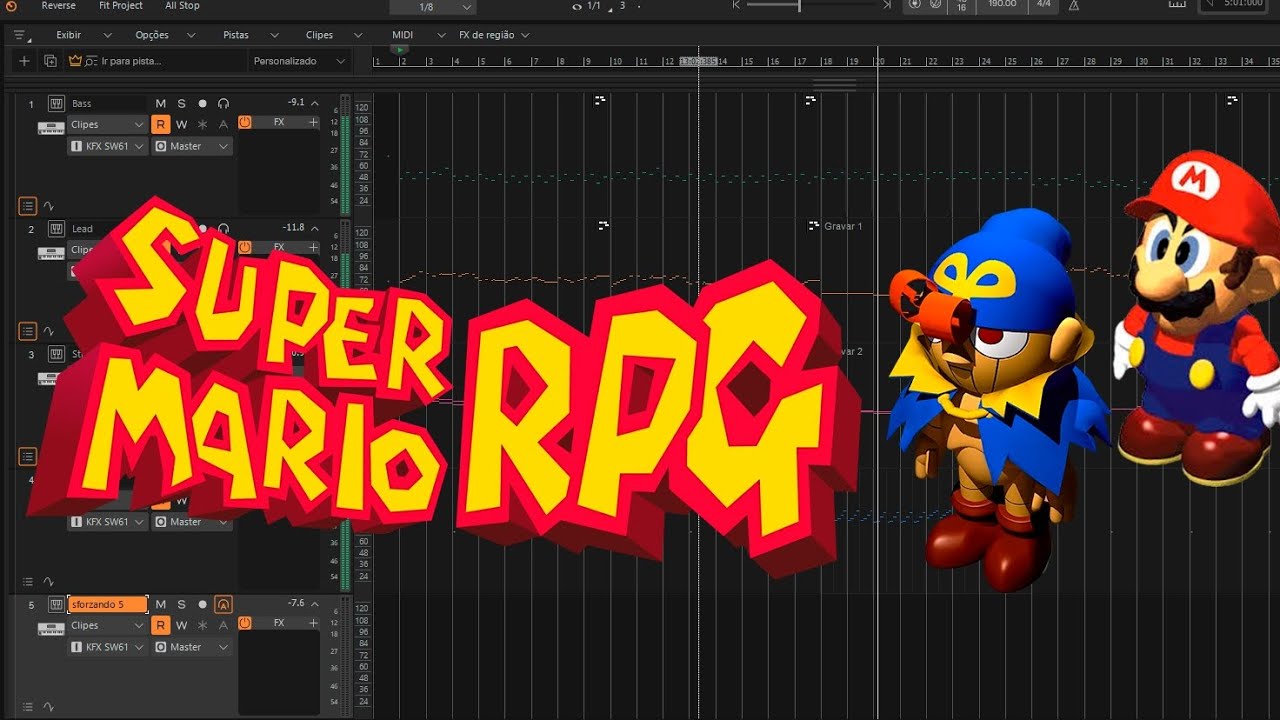This screenshot has height=720, width=1280.
Task: Open the 1/8 snap resolution dropdown
Action: click(x=433, y=7)
